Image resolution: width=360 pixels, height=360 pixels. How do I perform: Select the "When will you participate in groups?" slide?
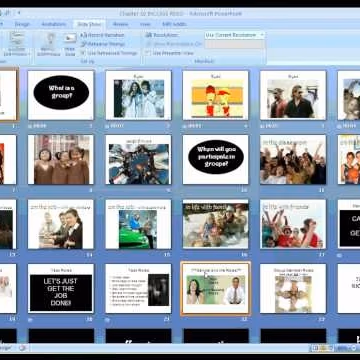216,159
